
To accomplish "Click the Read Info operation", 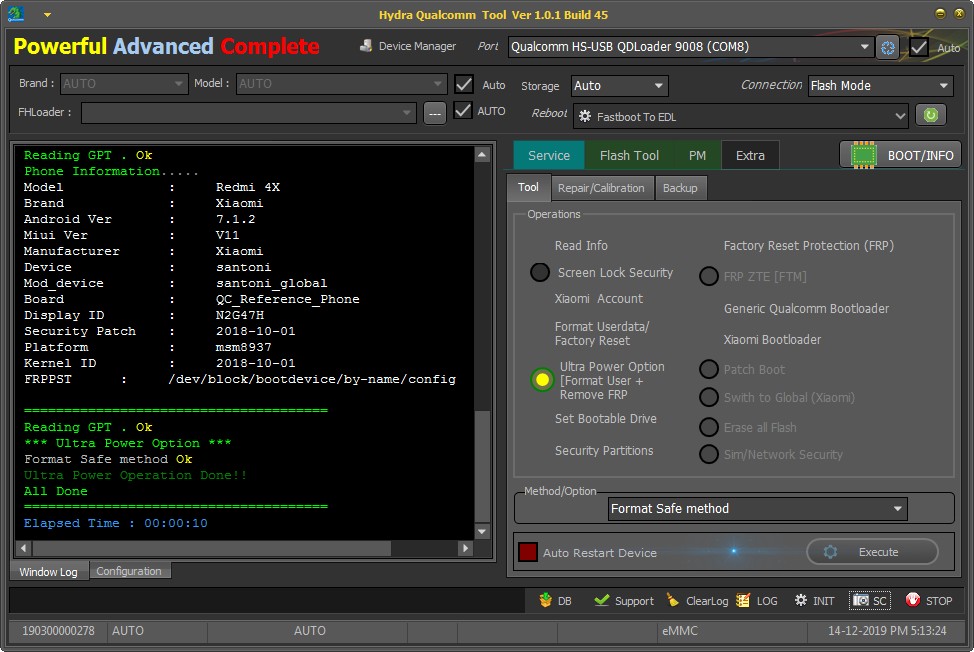I will click(581, 245).
